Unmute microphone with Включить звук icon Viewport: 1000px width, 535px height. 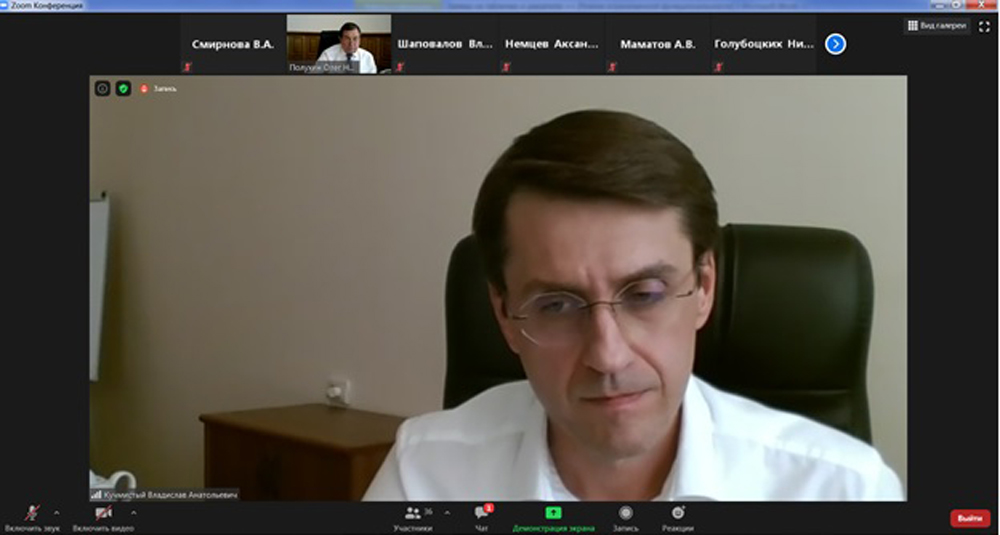[32, 513]
